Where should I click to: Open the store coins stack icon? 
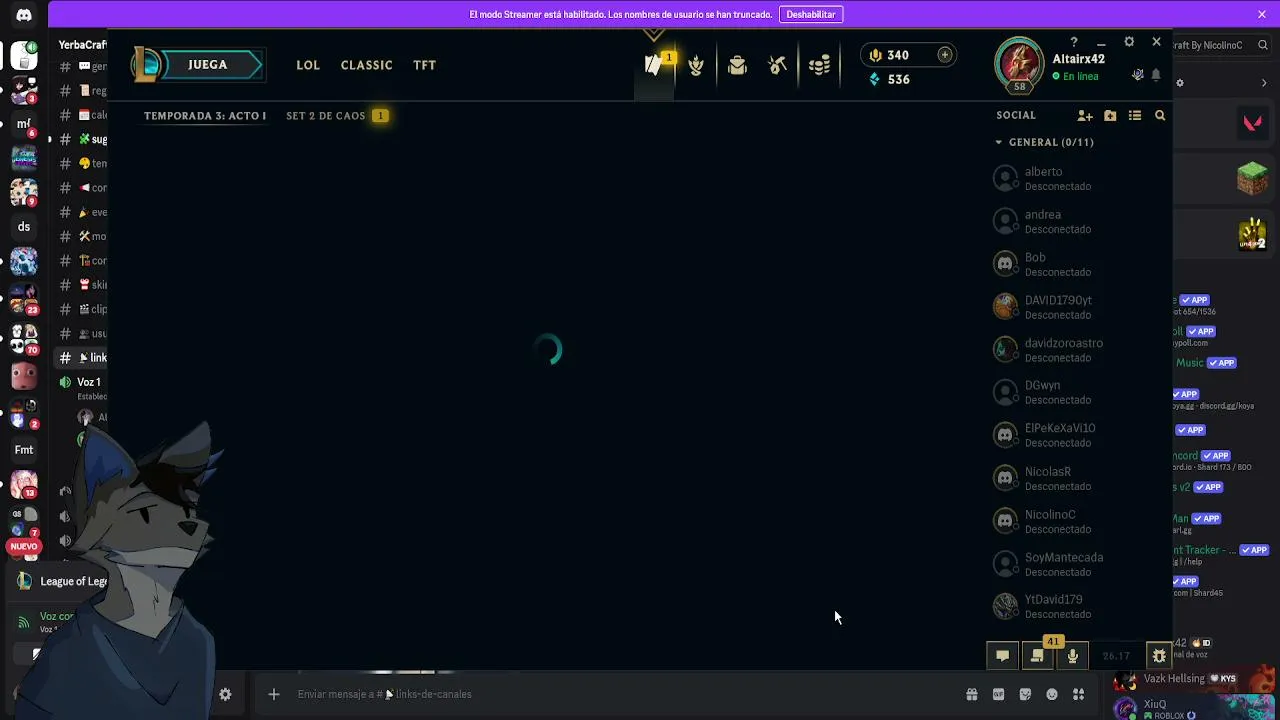(x=819, y=66)
